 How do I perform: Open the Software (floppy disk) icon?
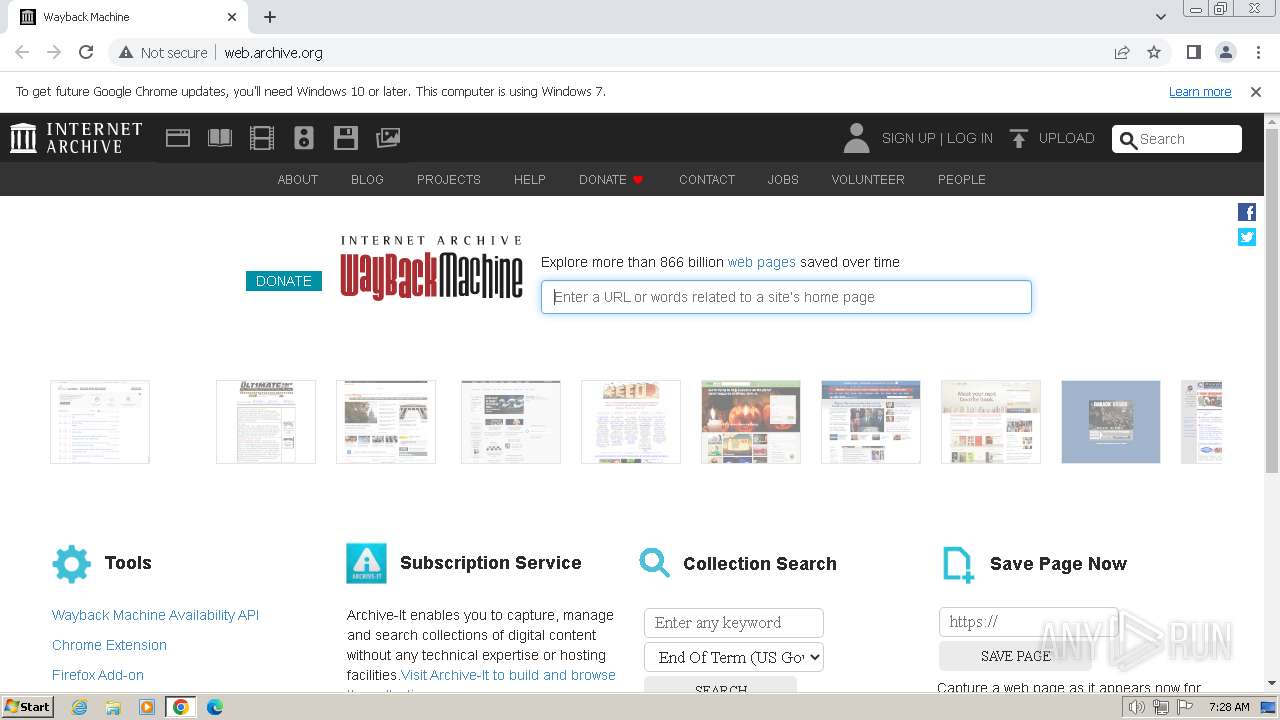346,138
